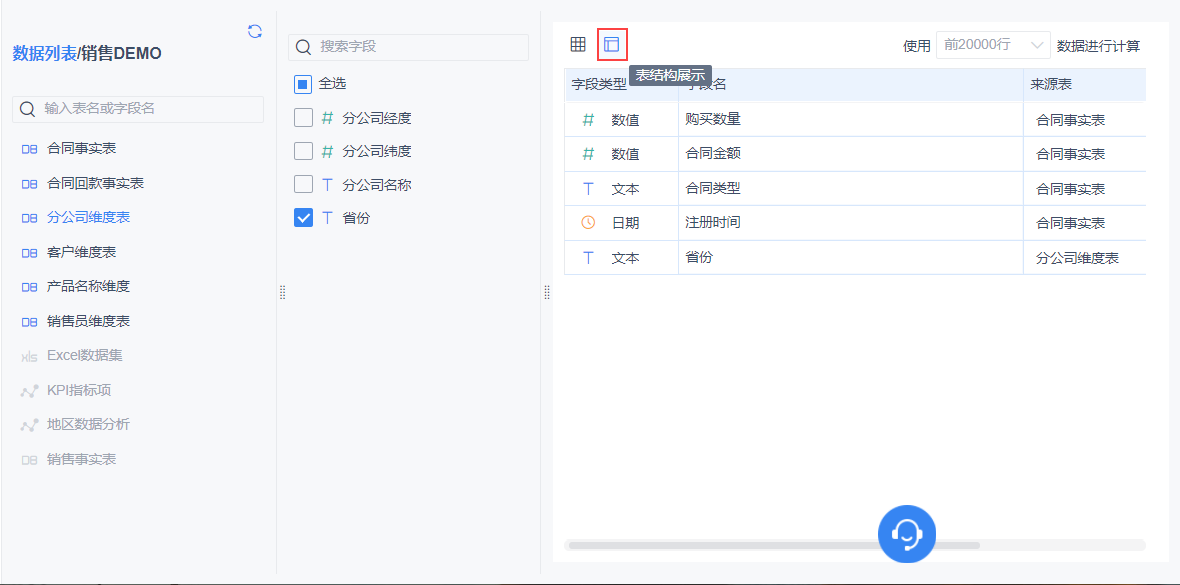Image resolution: width=1180 pixels, height=585 pixels.
Task: Click the table icon beside 合同事实表
Action: tap(29, 149)
